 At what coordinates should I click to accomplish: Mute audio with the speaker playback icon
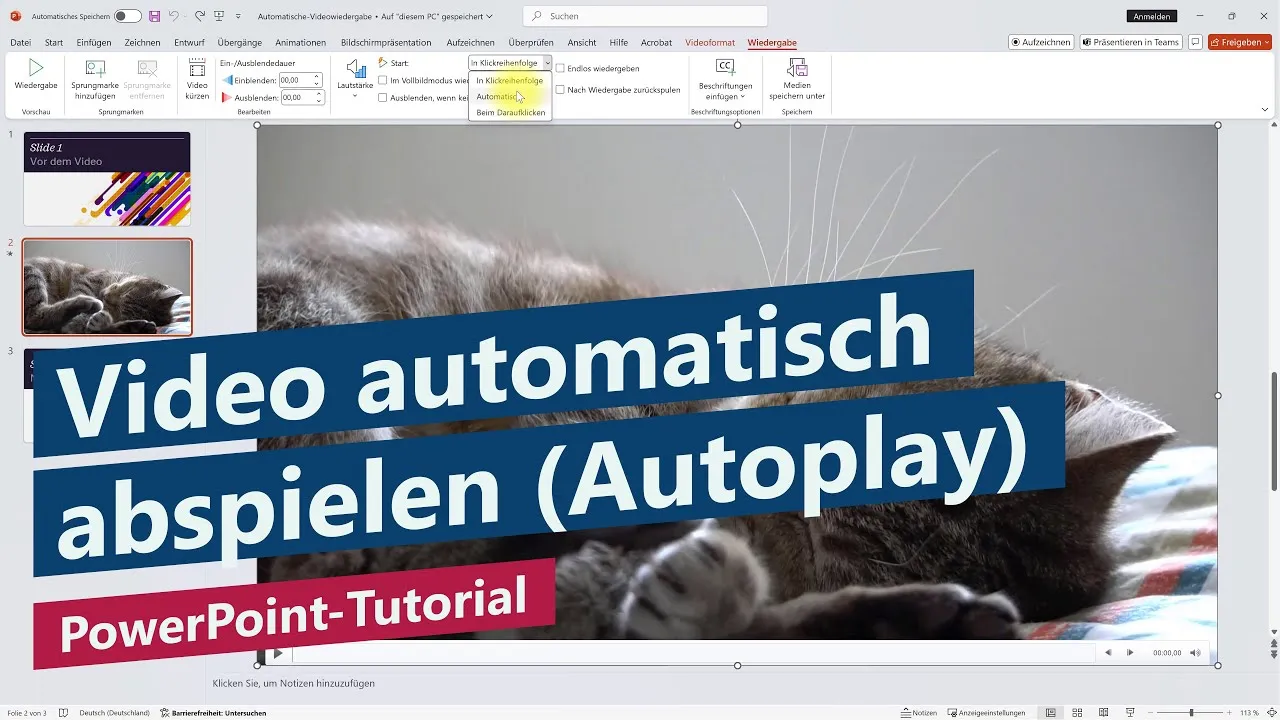1194,652
